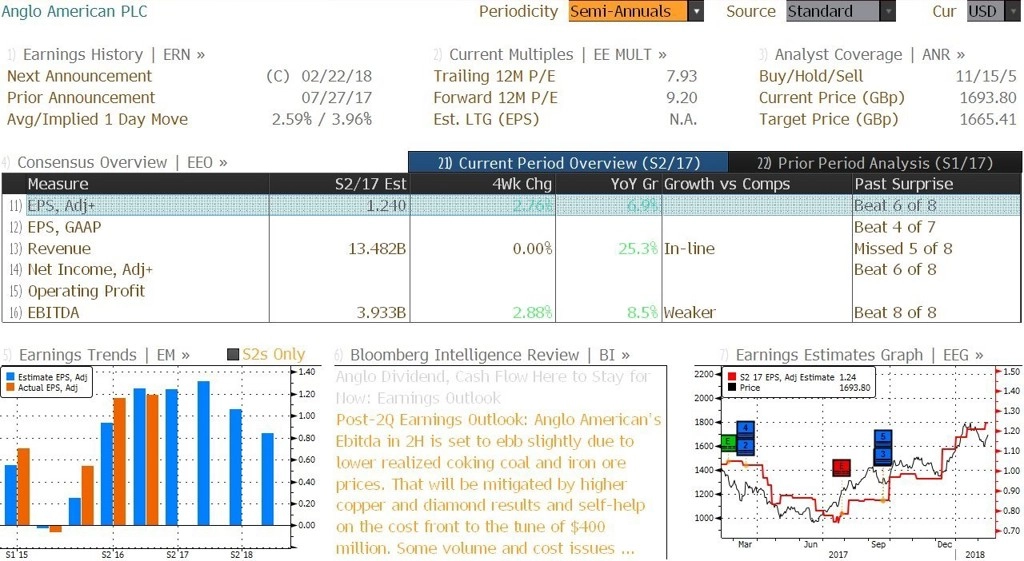This screenshot has height=561, width=1024.
Task: Open Consensus Overview EEO section
Action: click(x=115, y=162)
